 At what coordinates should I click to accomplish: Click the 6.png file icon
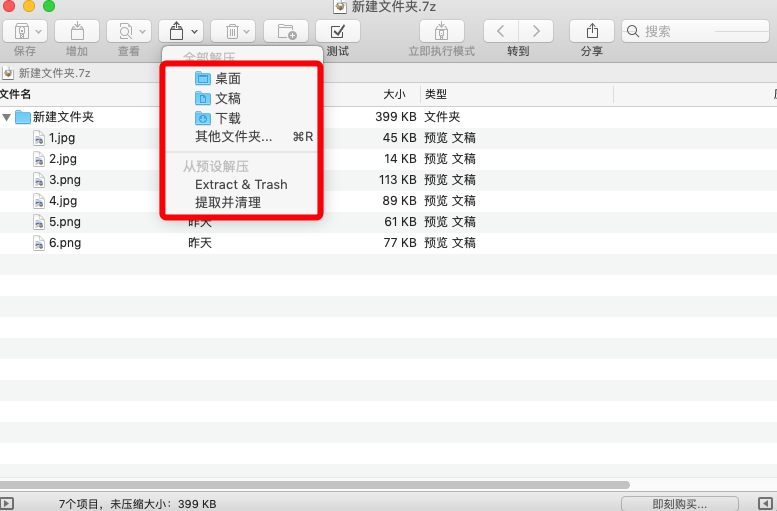[x=39, y=243]
